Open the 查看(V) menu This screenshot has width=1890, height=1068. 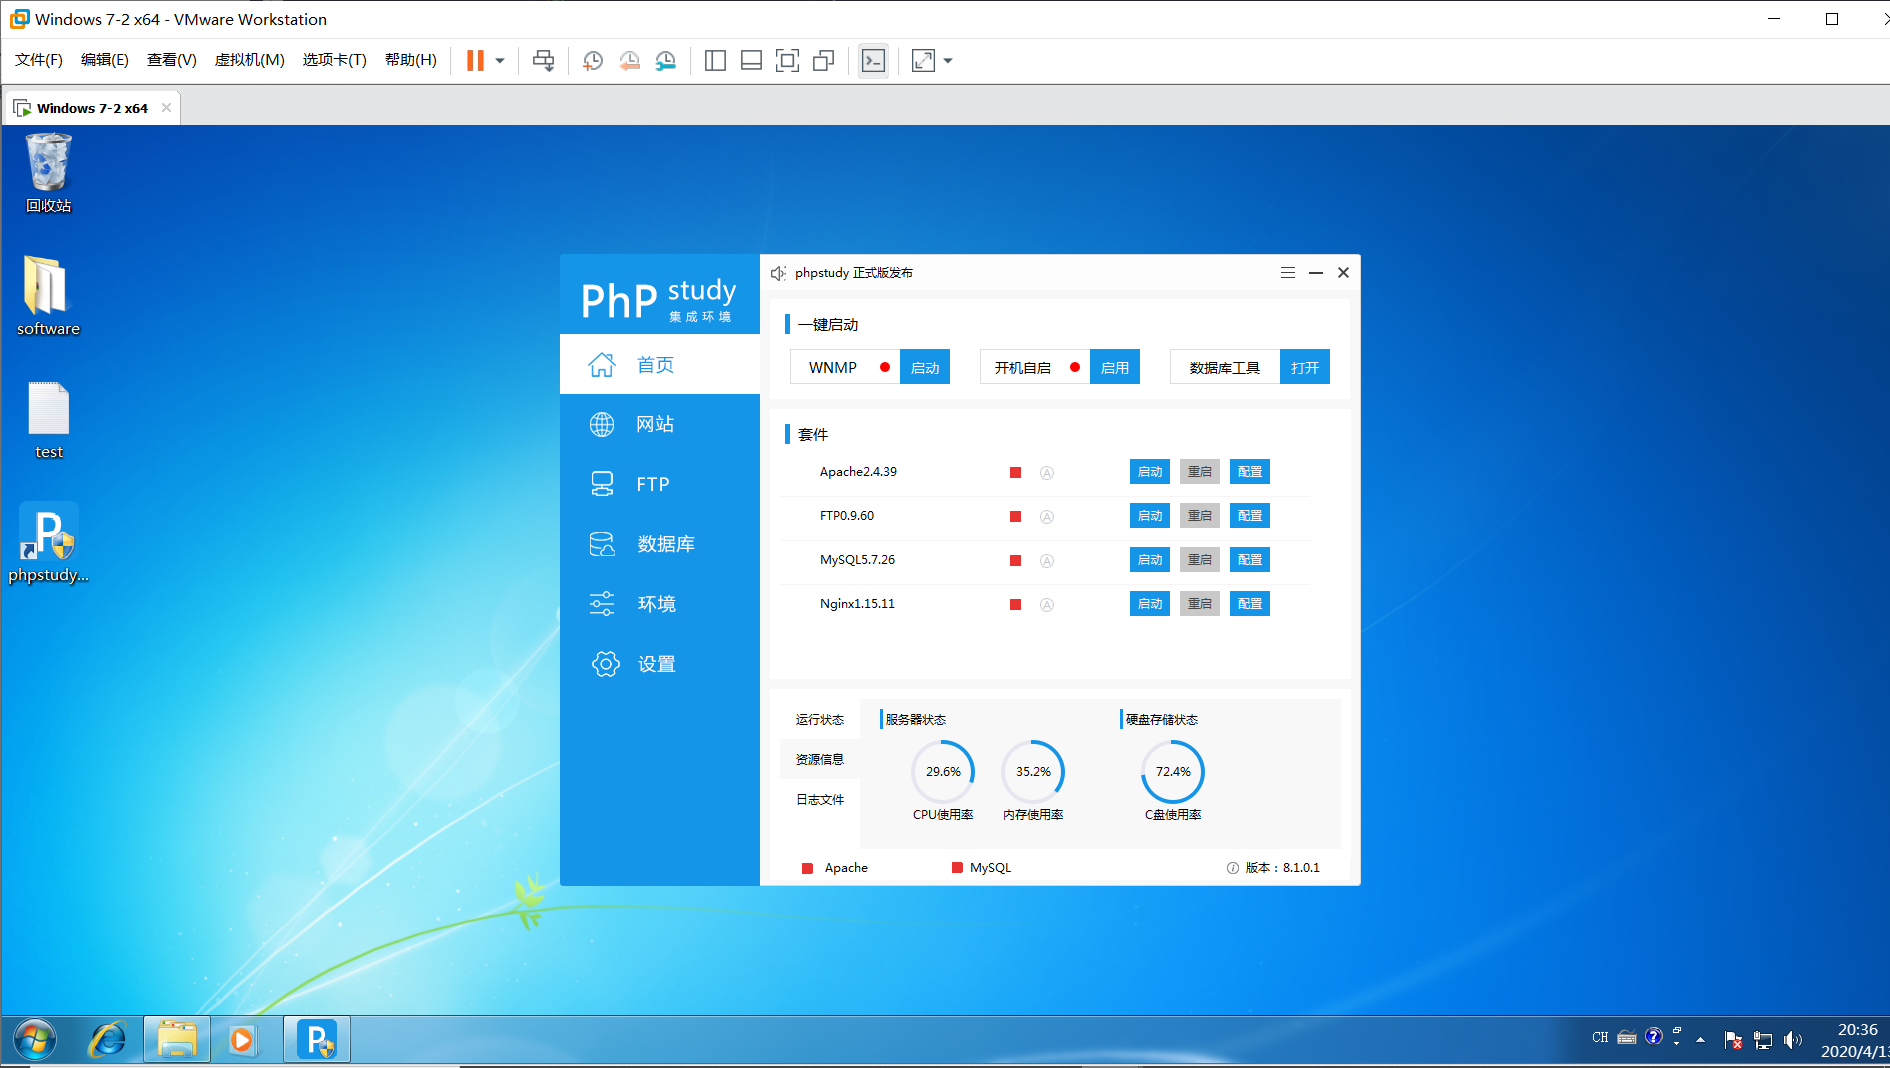pyautogui.click(x=172, y=60)
